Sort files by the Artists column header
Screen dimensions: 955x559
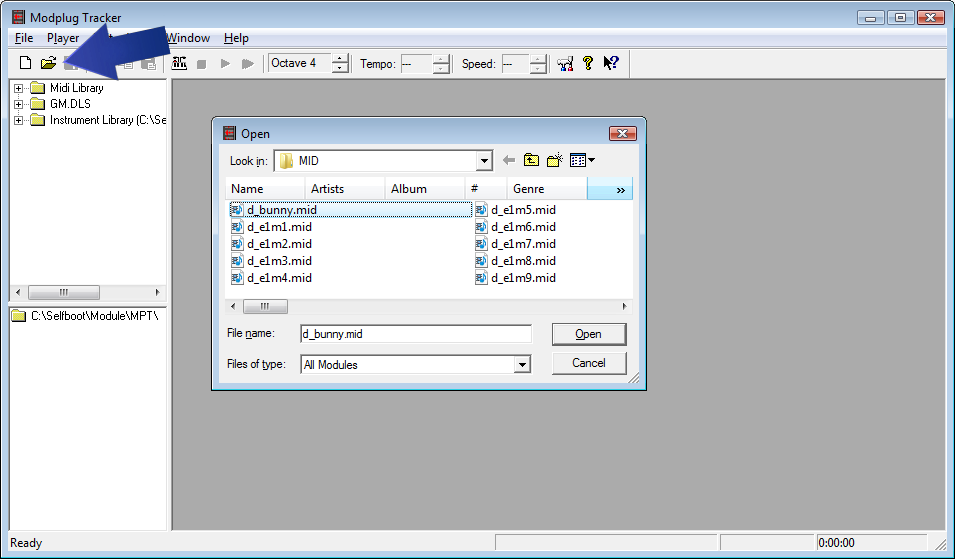coord(345,189)
